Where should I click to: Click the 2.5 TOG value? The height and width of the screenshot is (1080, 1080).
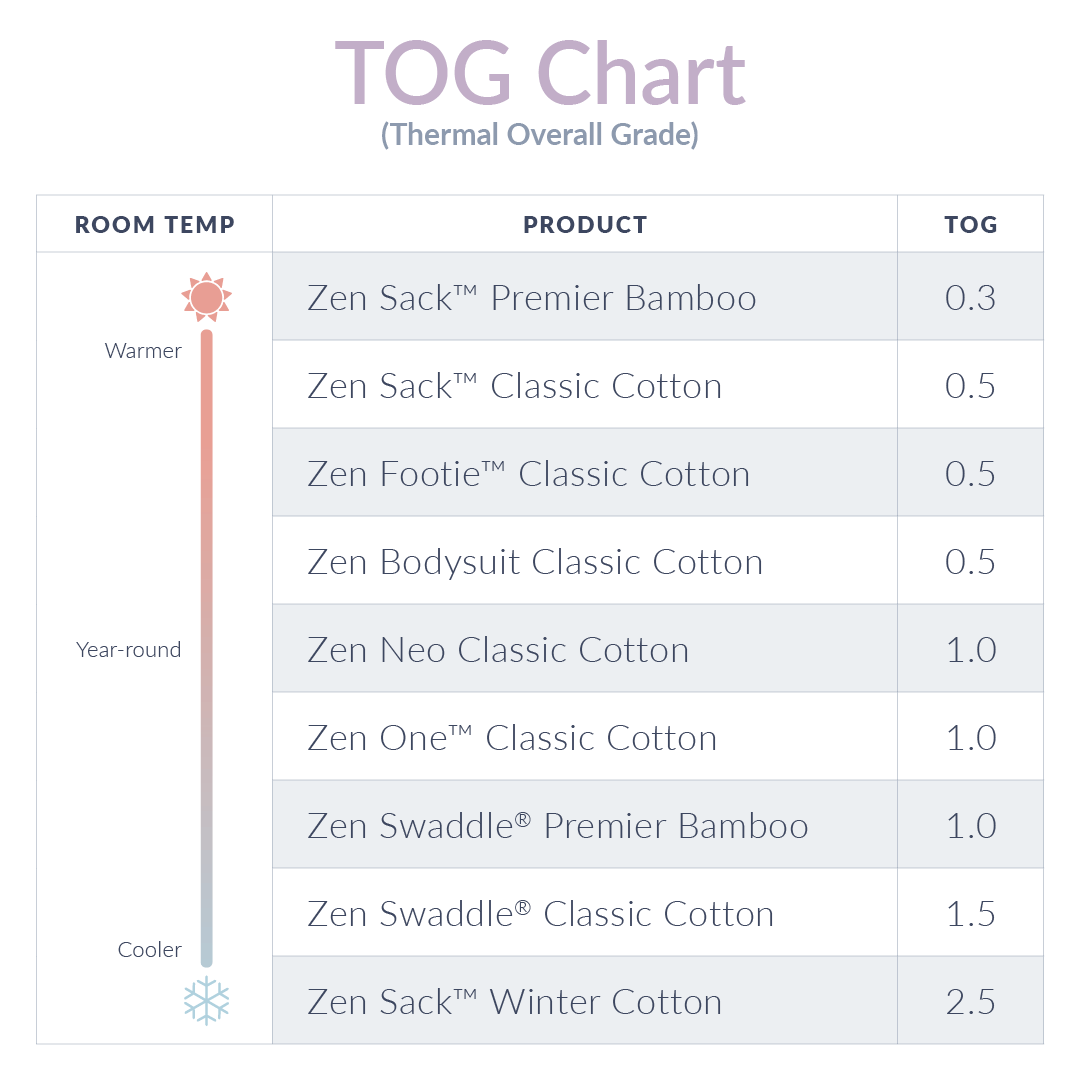click(x=970, y=1002)
